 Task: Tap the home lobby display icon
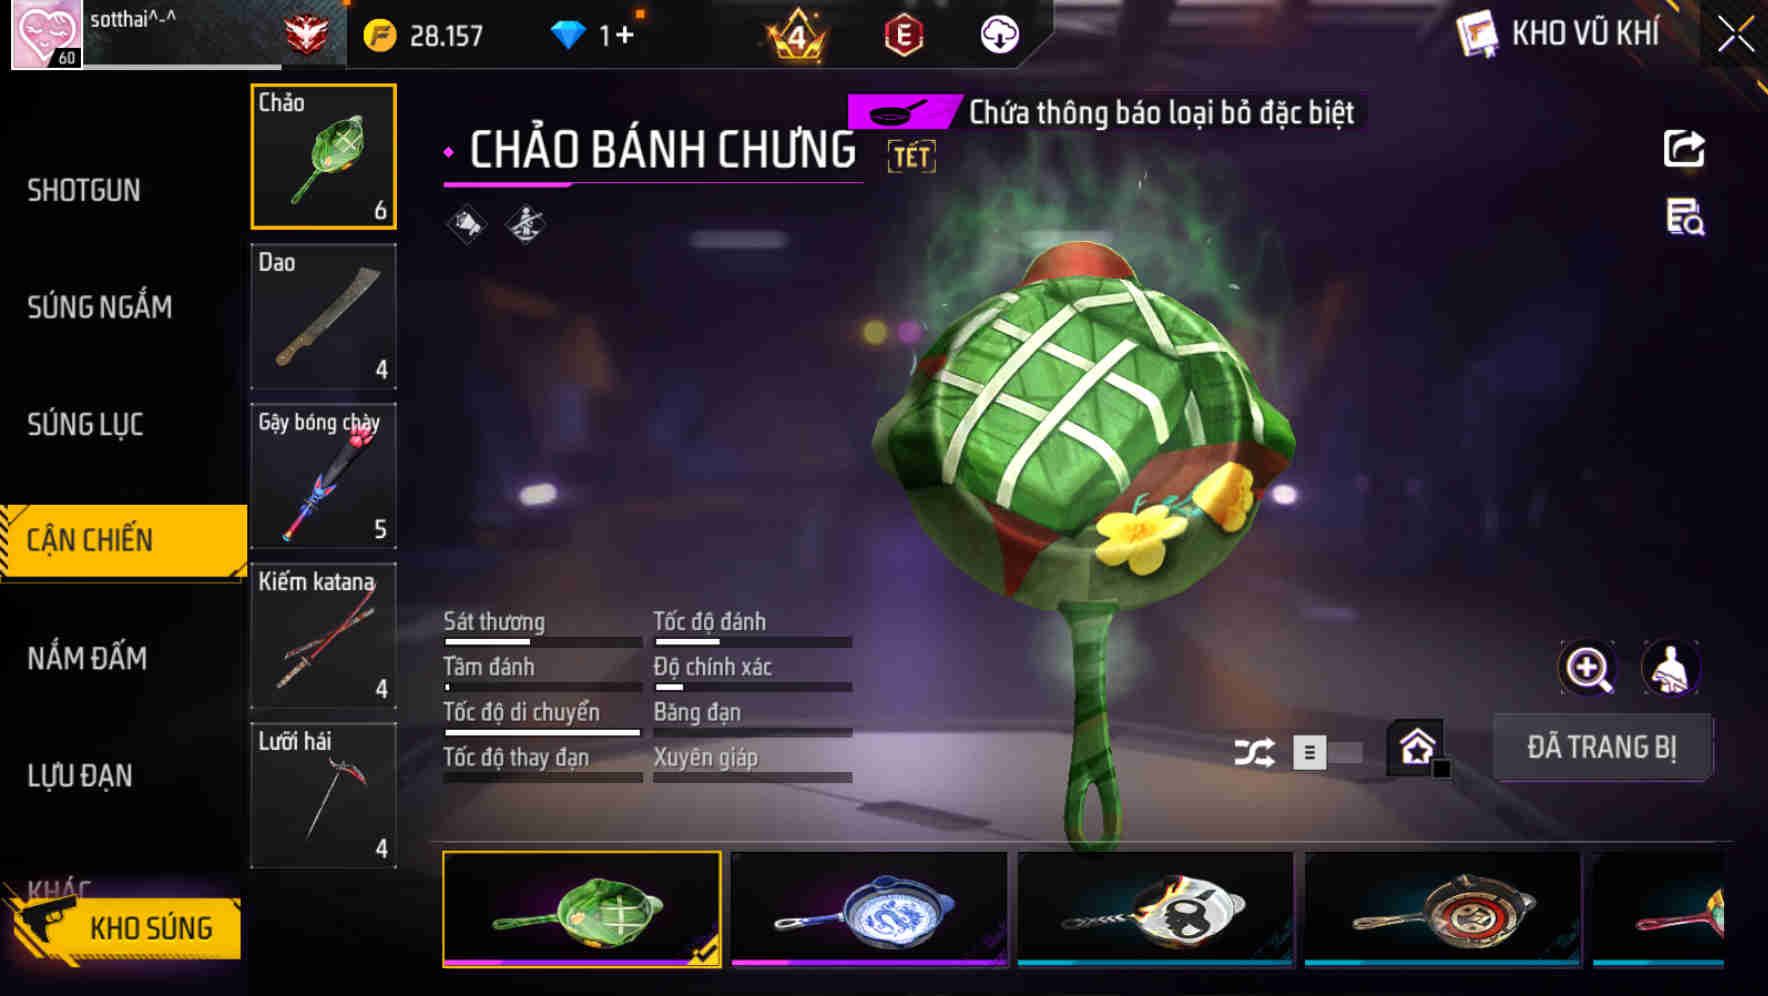click(1417, 747)
